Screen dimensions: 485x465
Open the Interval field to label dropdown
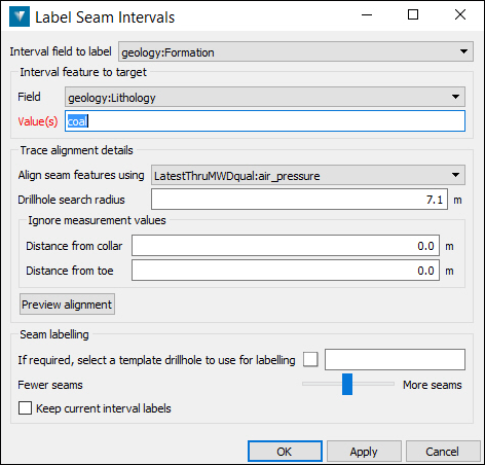(x=296, y=52)
